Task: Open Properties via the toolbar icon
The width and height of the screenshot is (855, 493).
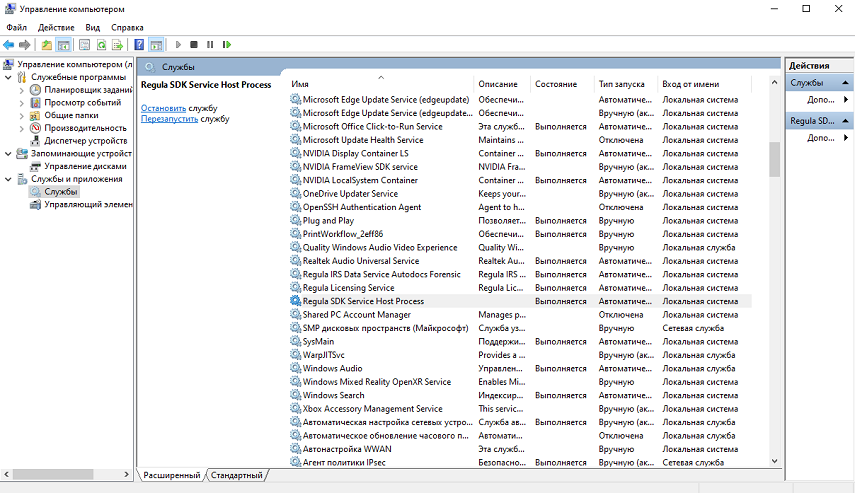Action: [85, 45]
